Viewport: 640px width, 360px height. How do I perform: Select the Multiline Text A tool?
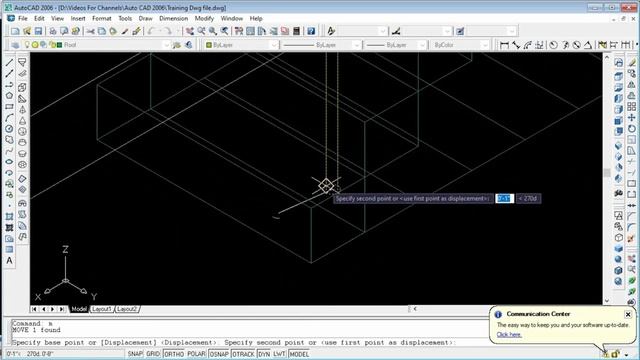pyautogui.click(x=9, y=261)
